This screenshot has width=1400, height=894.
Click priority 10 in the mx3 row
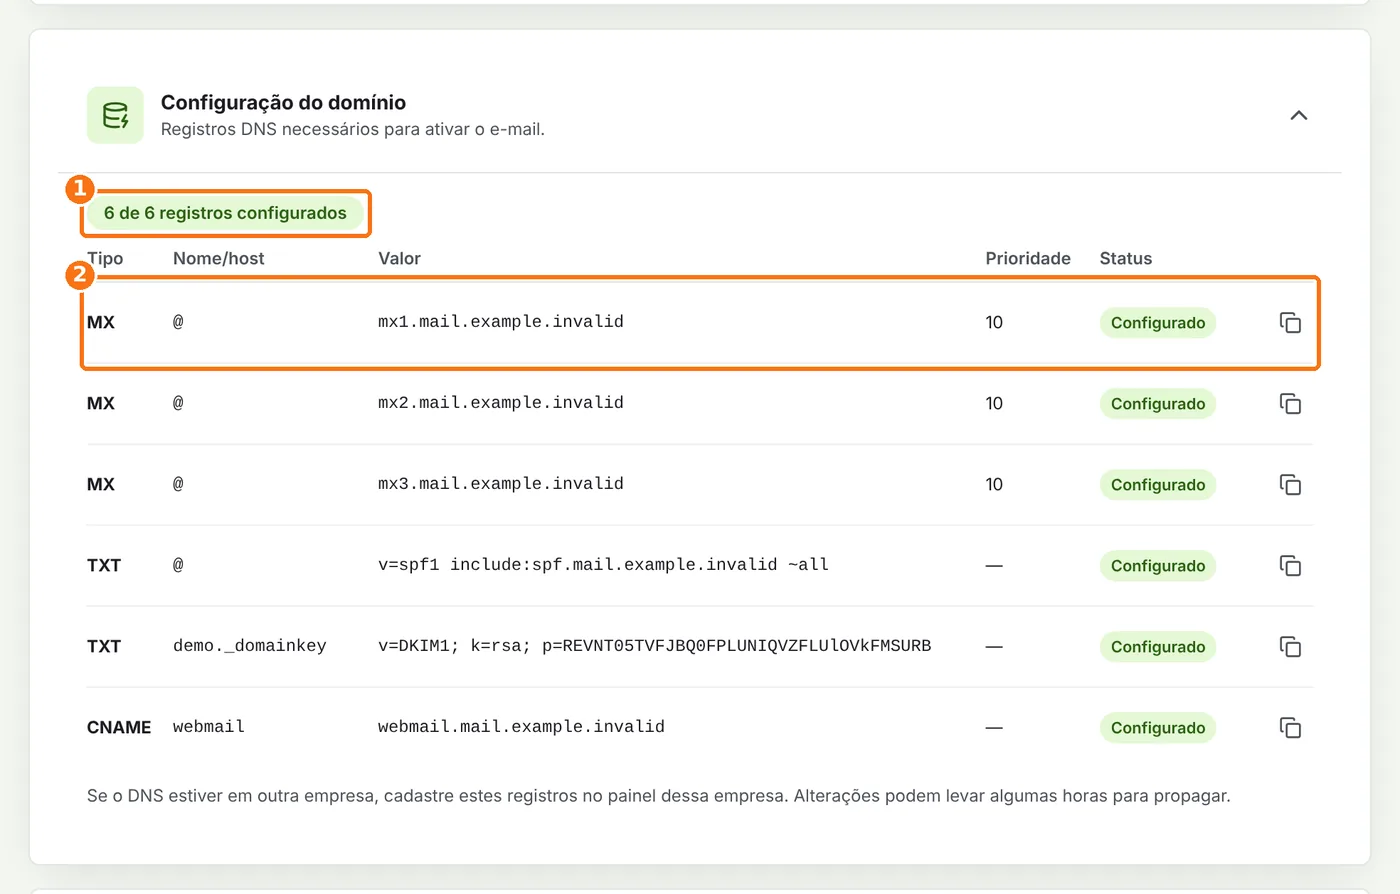click(x=994, y=484)
